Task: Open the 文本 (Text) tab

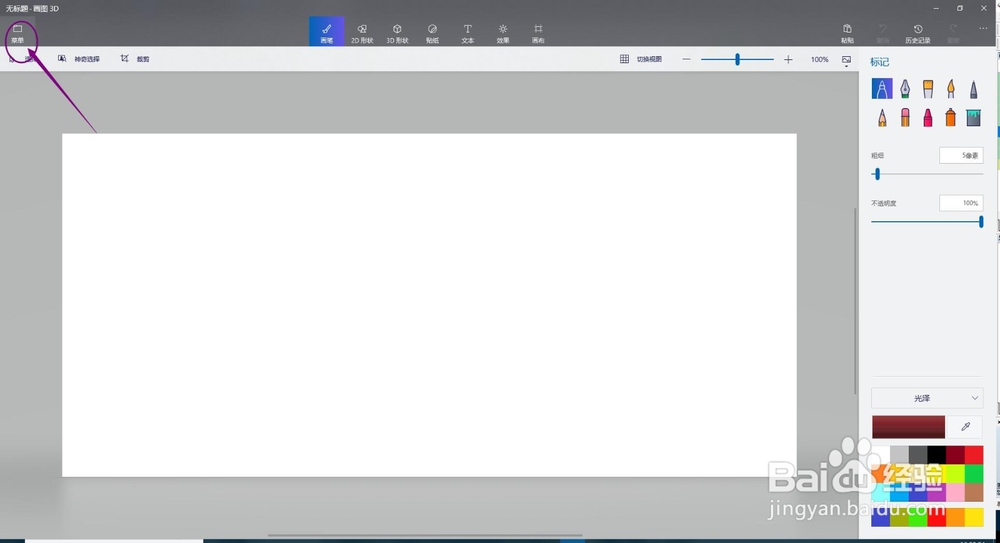Action: point(467,33)
